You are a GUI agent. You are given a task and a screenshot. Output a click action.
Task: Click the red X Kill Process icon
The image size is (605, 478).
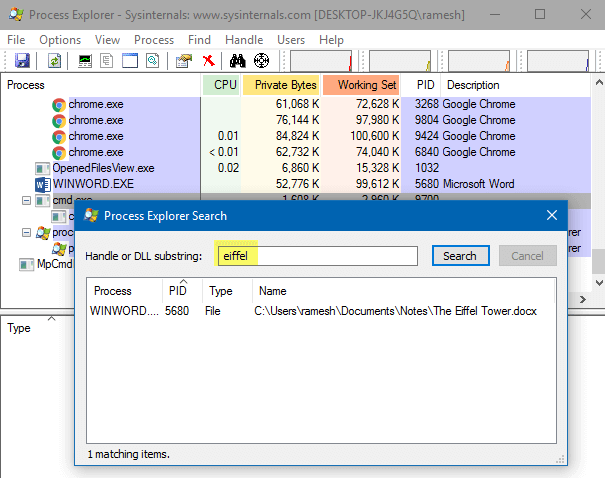point(208,61)
